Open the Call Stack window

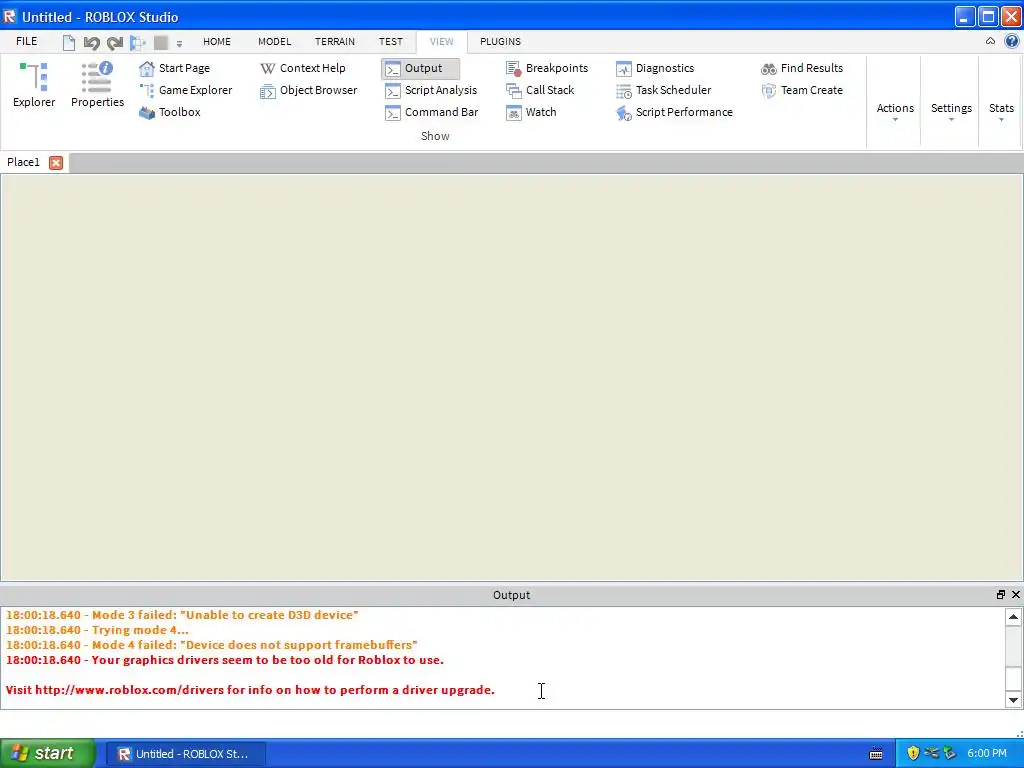click(540, 90)
